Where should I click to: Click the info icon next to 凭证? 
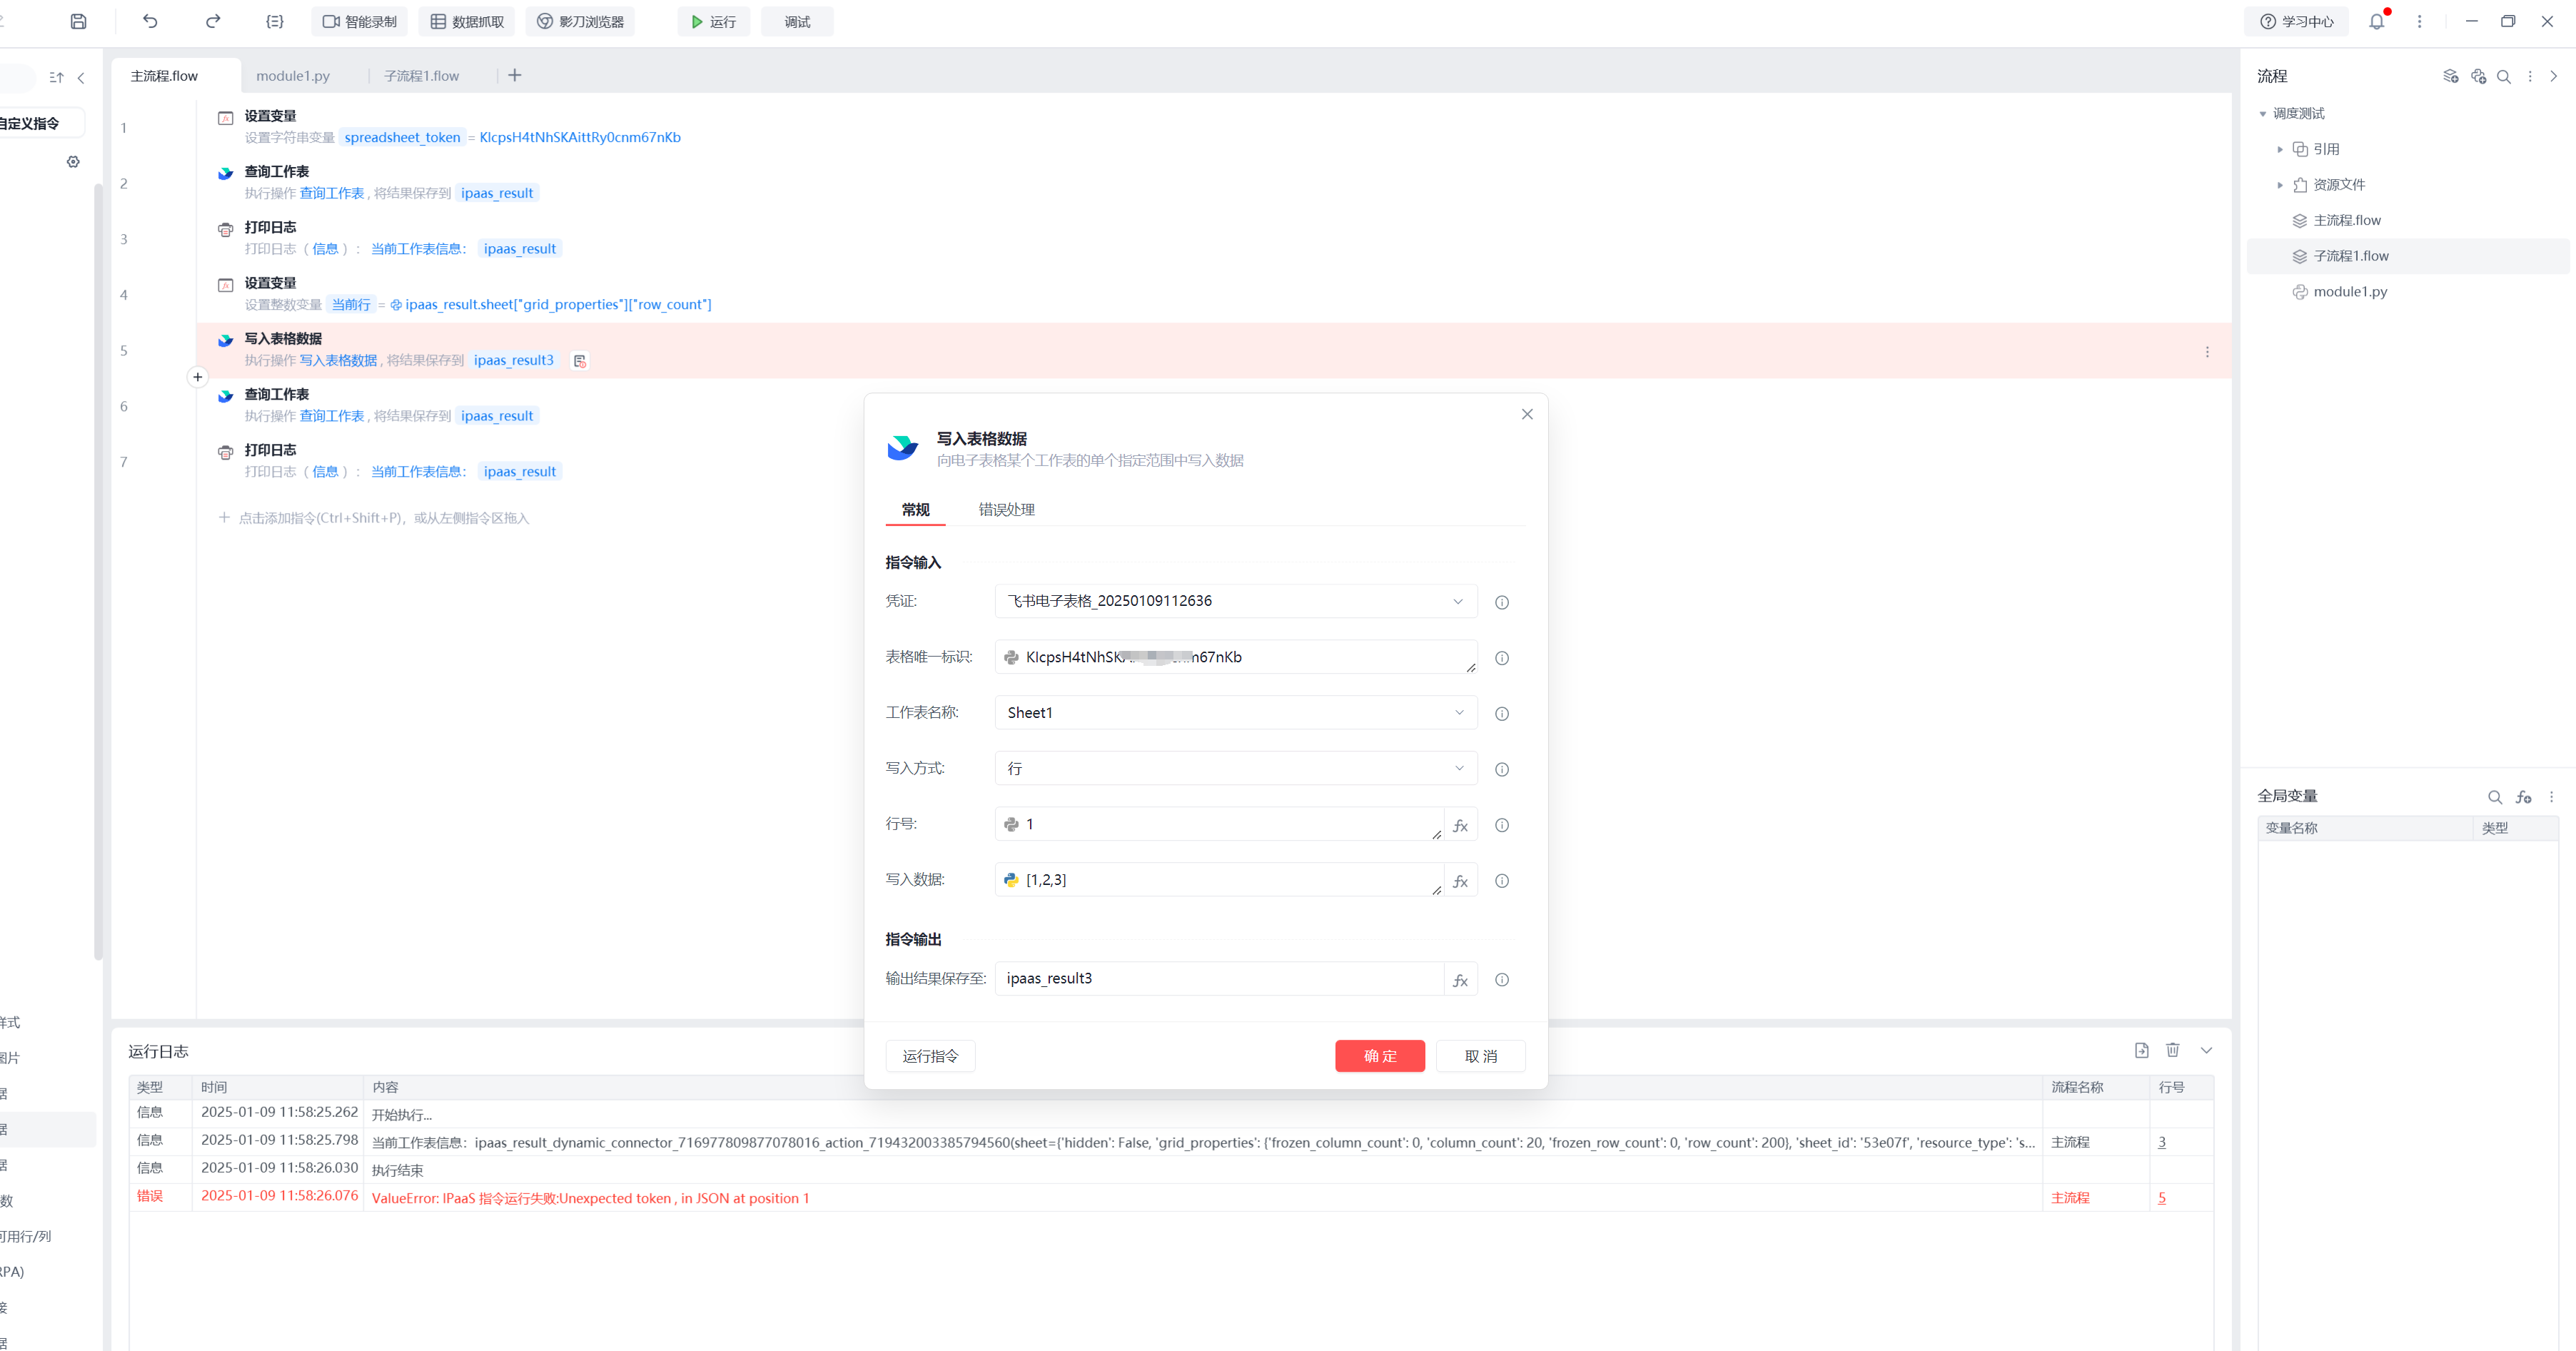click(1501, 602)
